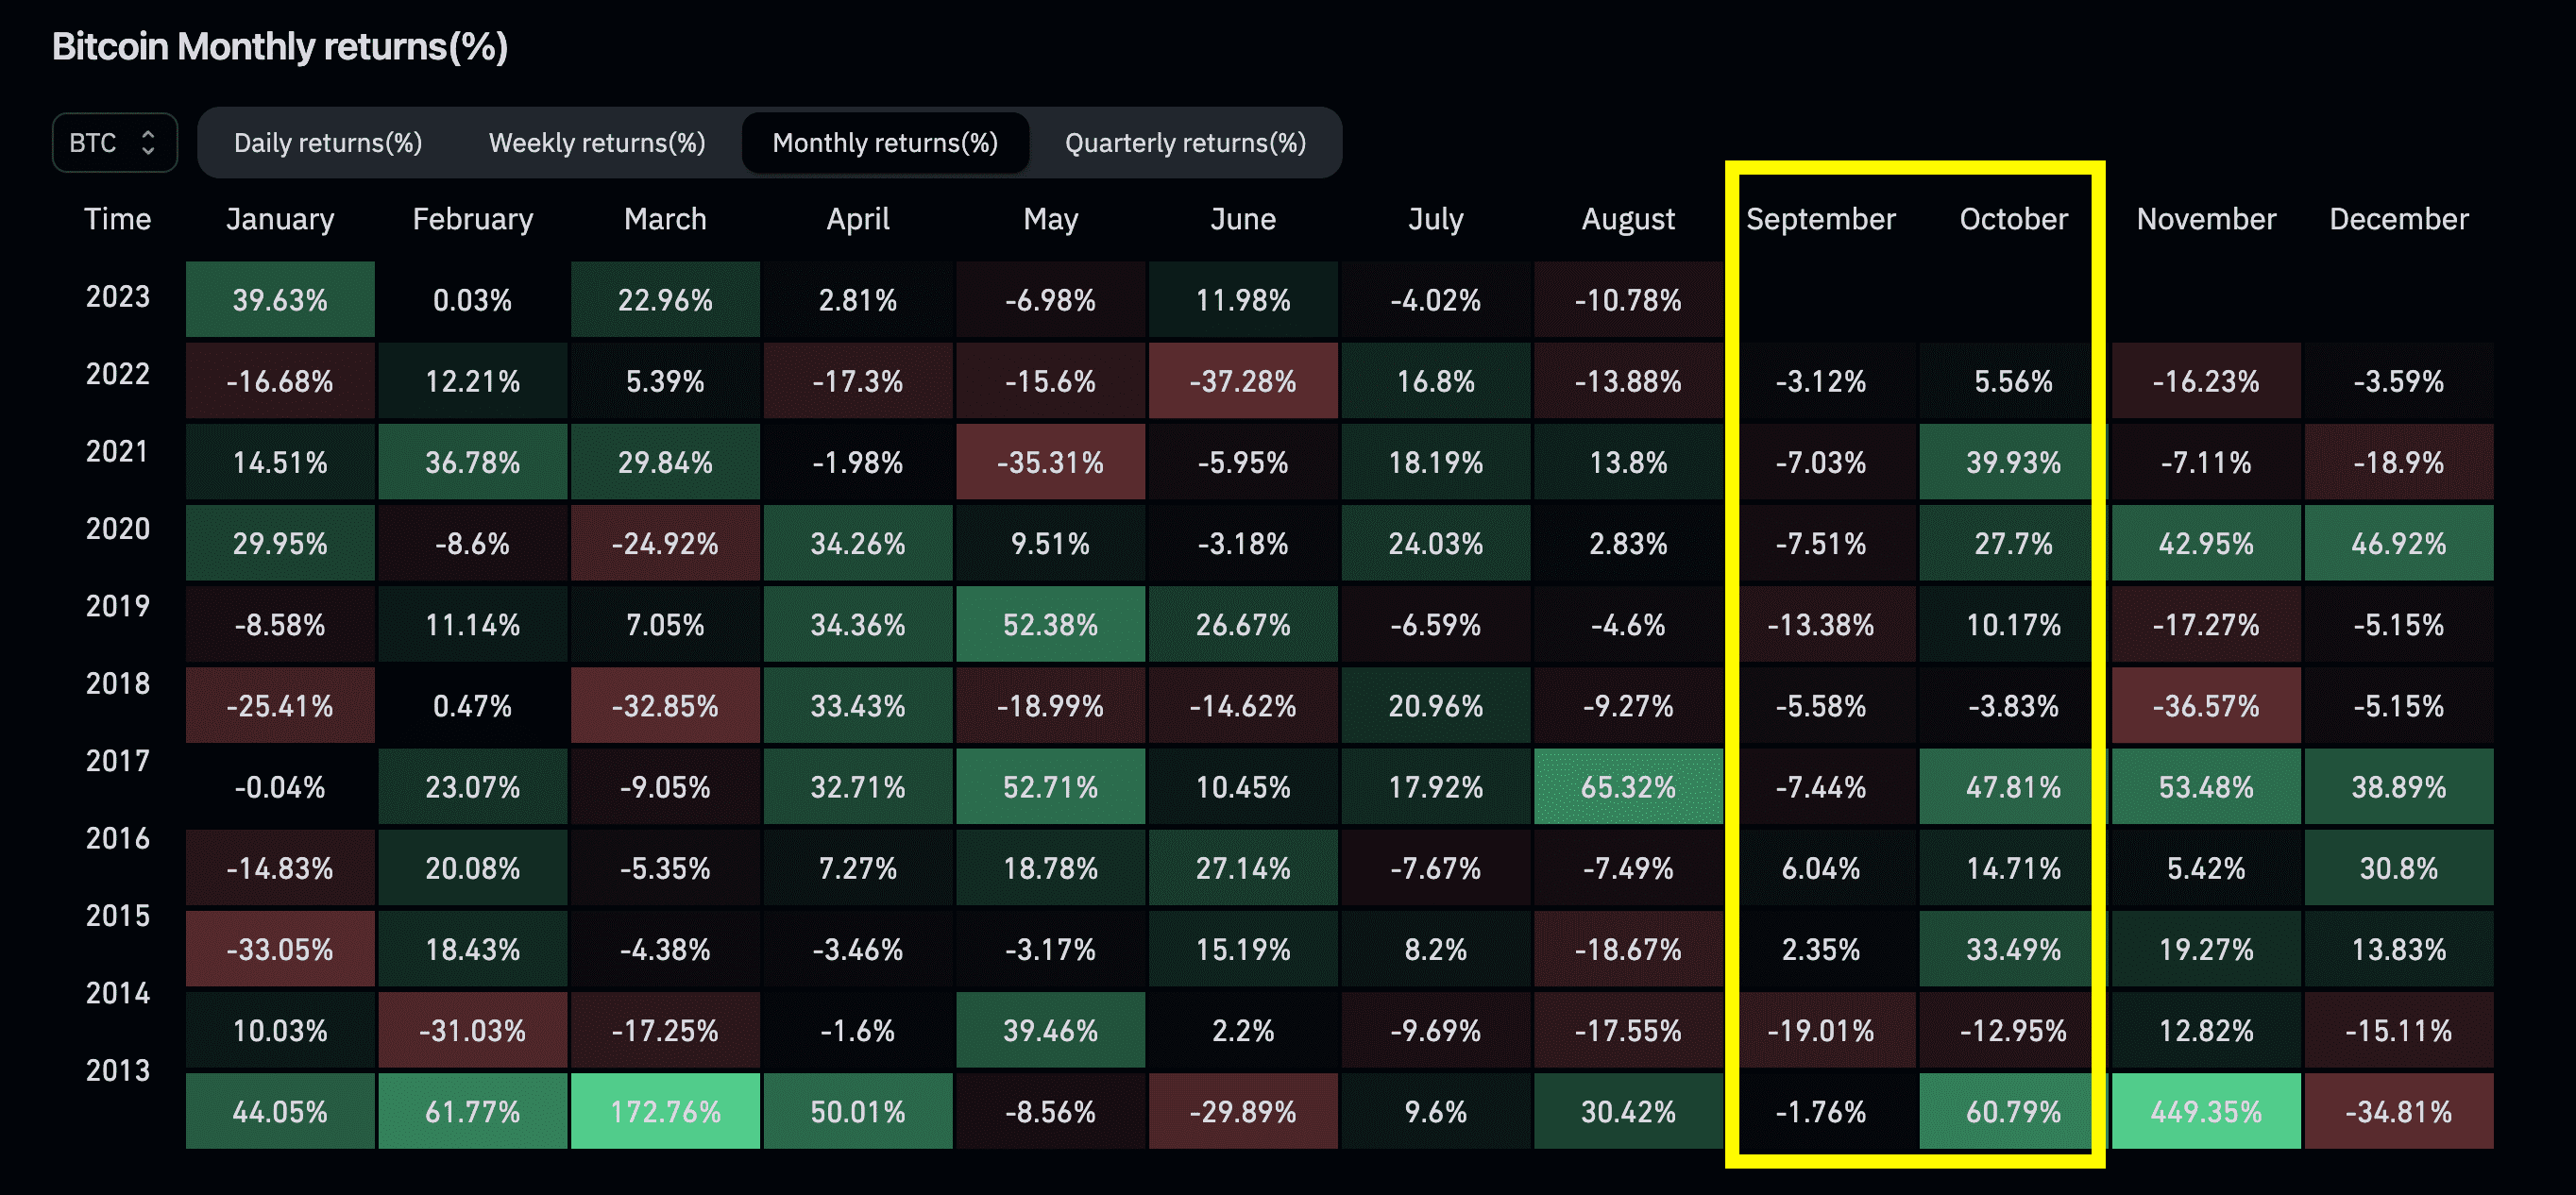
Task: Click the 34.26% April 2020 cell
Action: [x=858, y=543]
